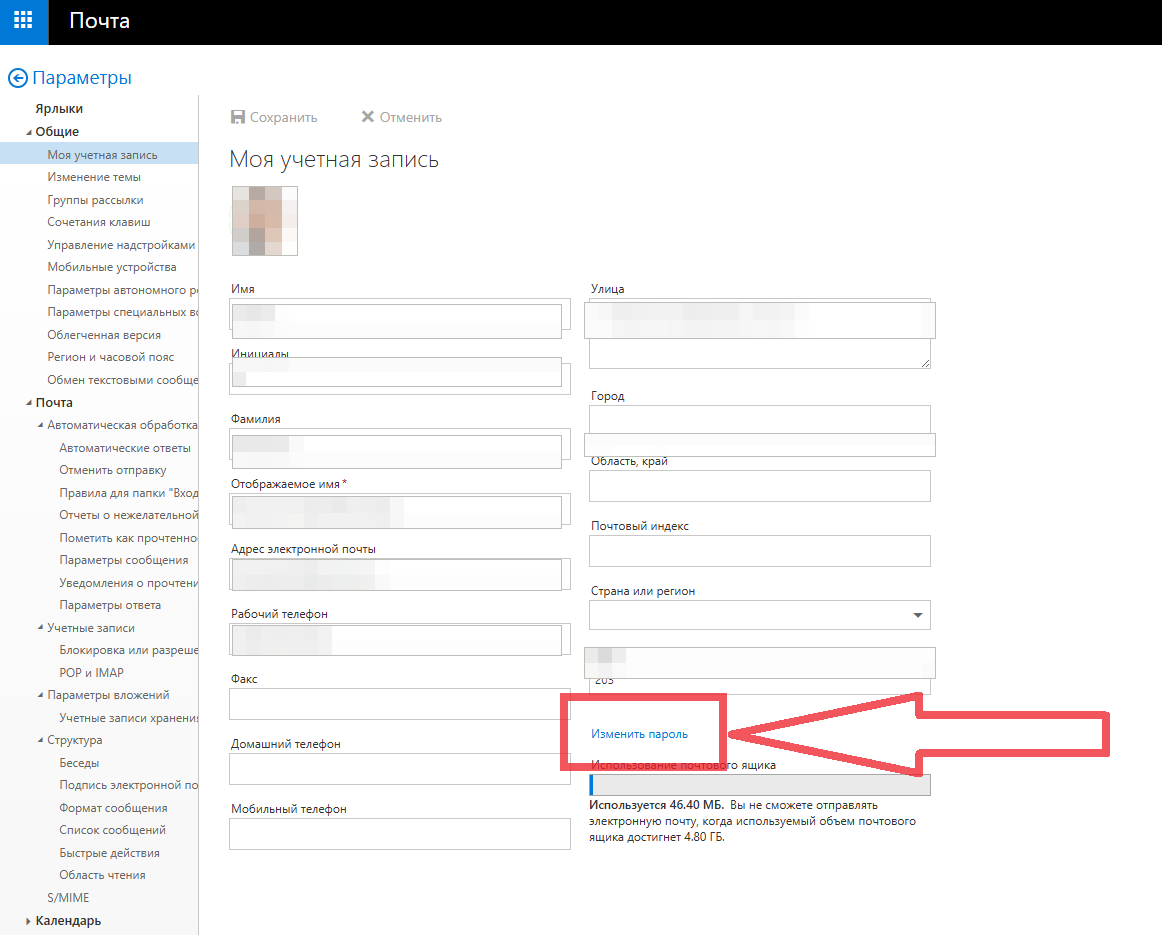Open the app launcher grid icon

coord(23,20)
